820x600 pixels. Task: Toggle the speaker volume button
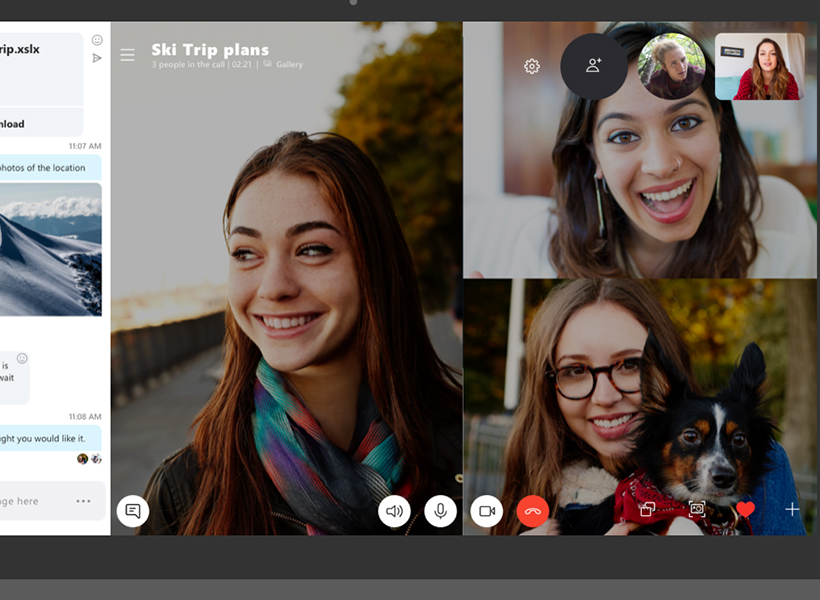[x=395, y=511]
